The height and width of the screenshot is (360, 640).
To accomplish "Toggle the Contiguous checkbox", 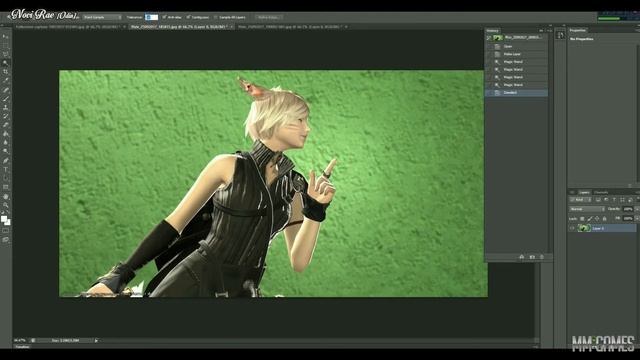I will click(x=188, y=17).
